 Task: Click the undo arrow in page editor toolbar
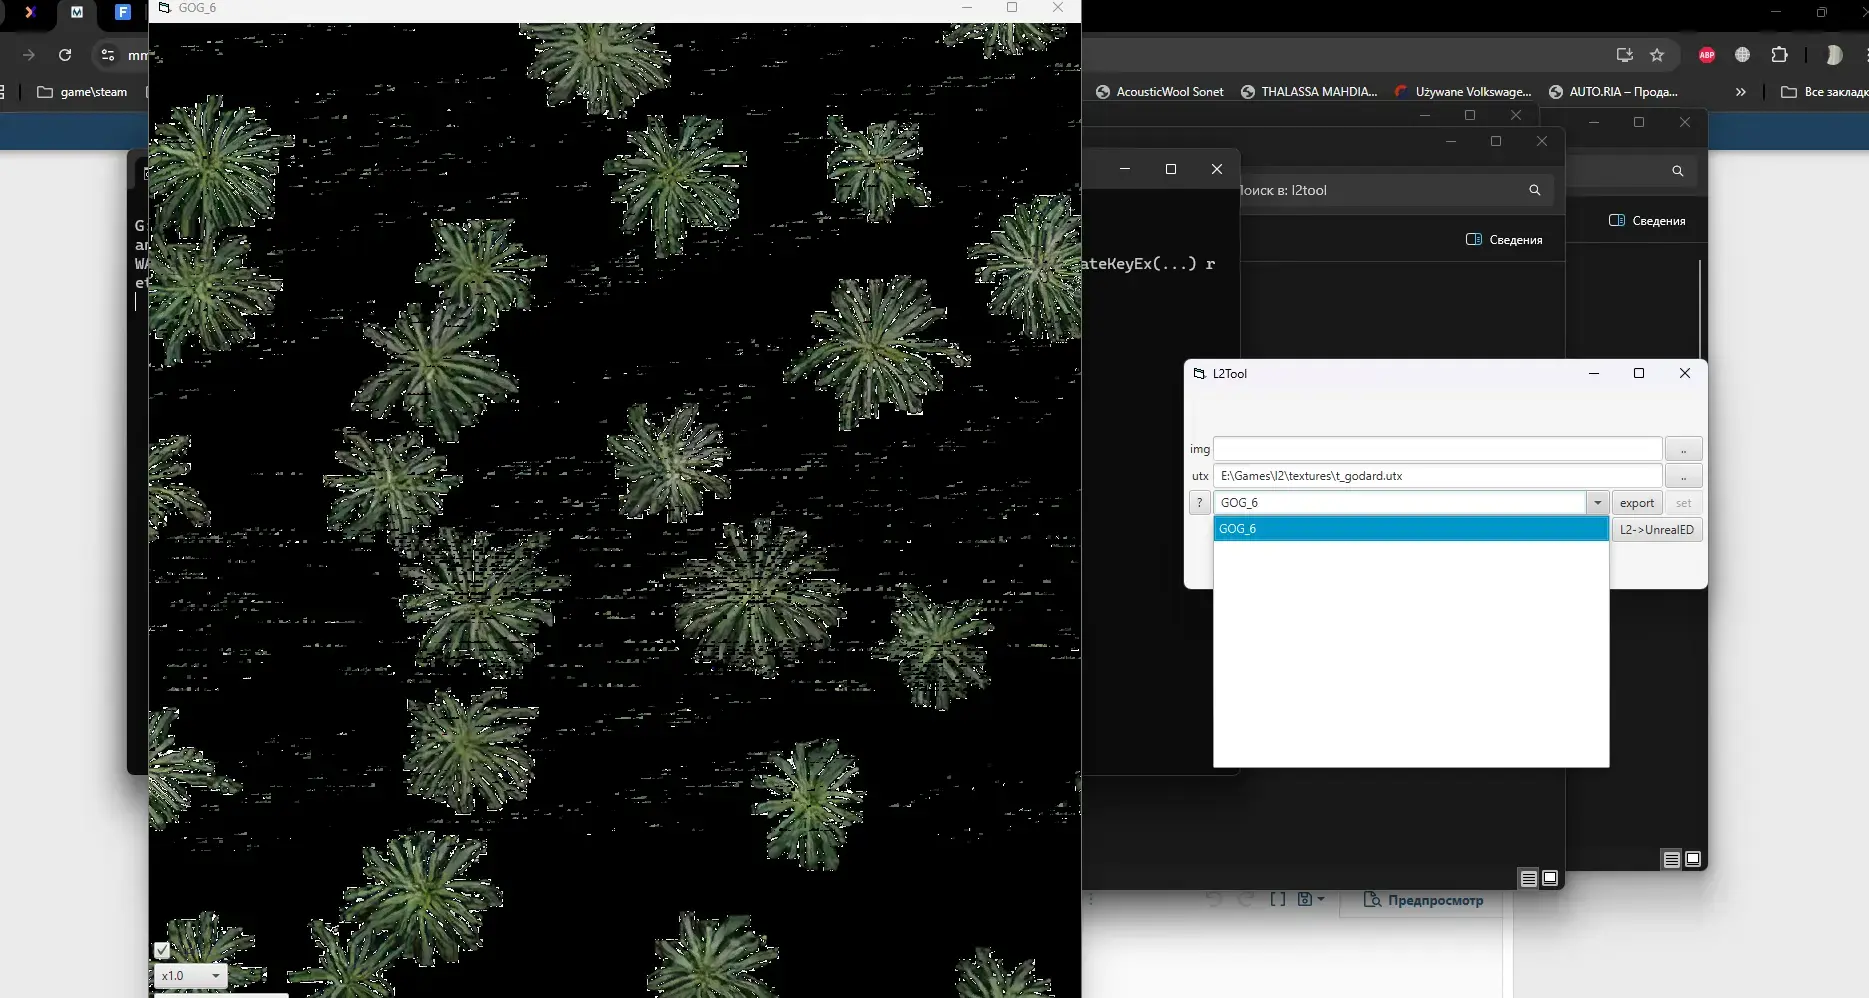coord(1214,899)
